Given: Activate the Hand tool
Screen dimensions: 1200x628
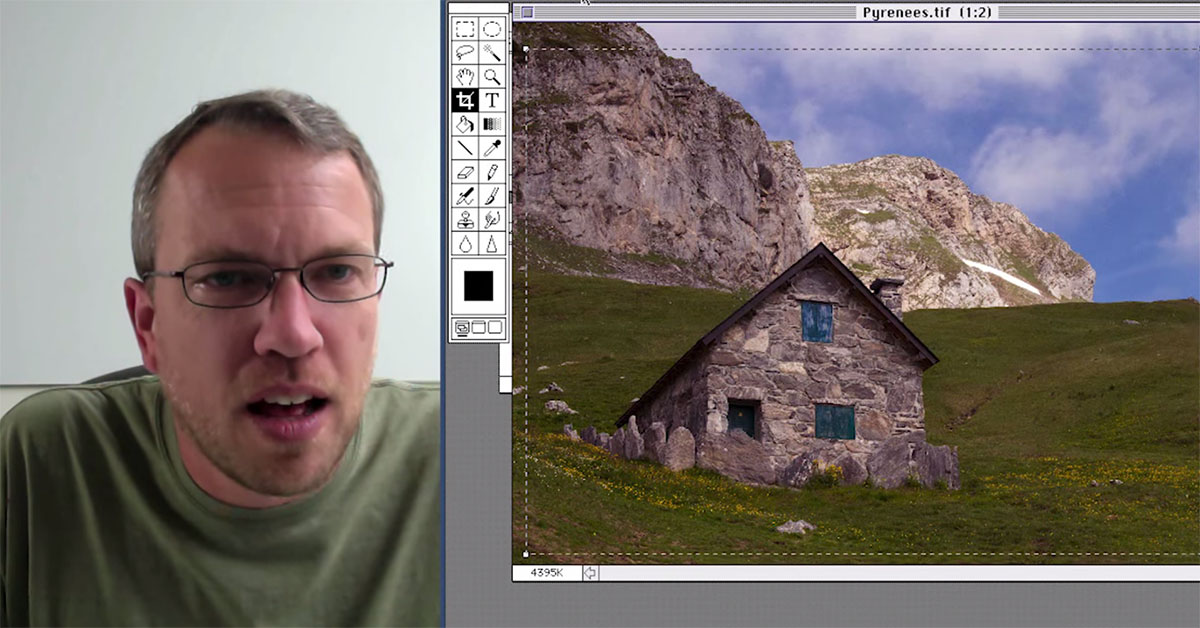Looking at the screenshot, I should tap(464, 76).
